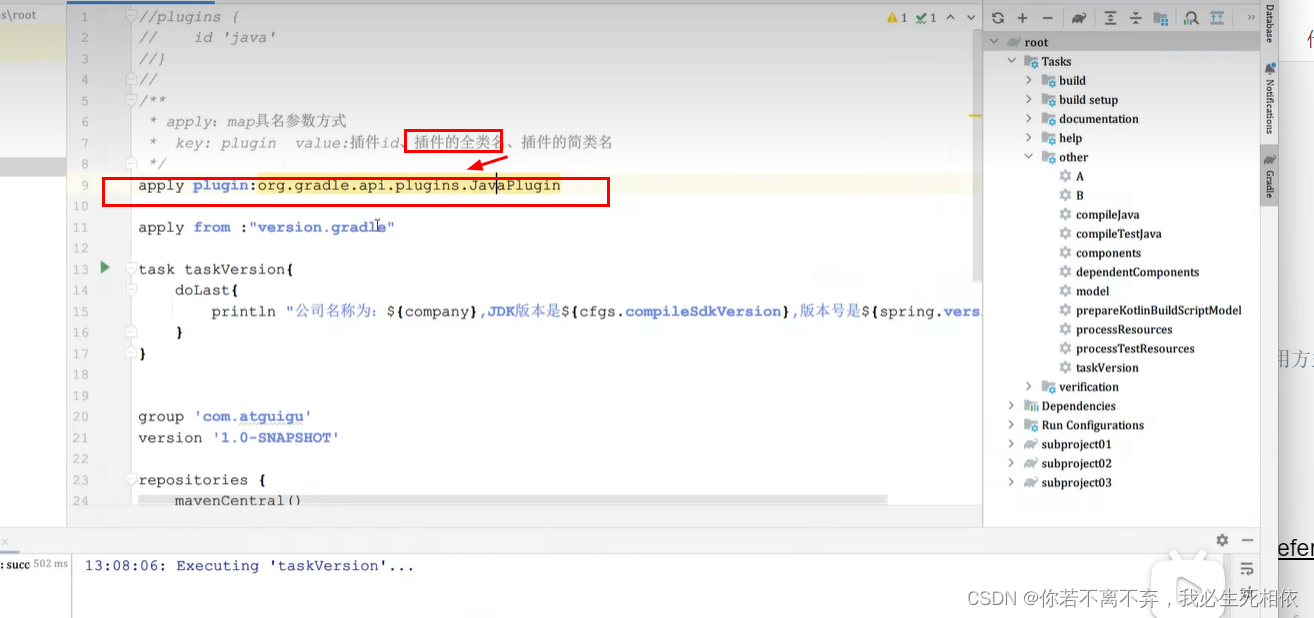
Task: Reload all Gradle projects
Action: click(998, 18)
